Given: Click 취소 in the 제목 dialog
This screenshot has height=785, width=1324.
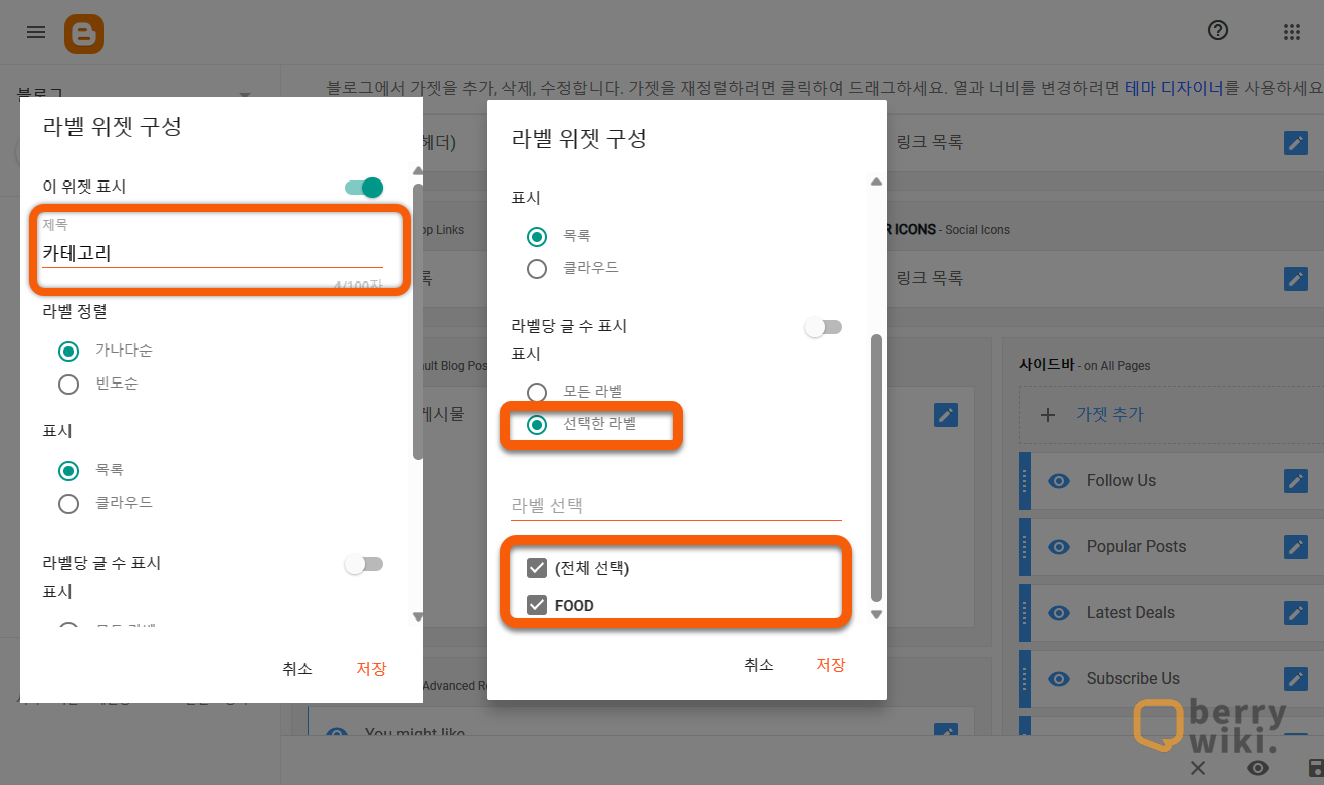Looking at the screenshot, I should (297, 669).
